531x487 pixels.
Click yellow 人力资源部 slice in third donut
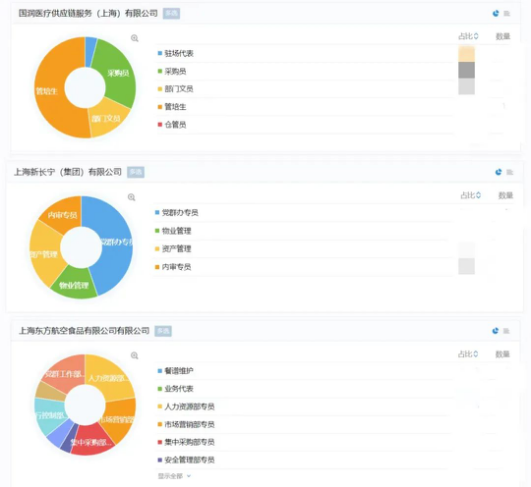pos(110,377)
